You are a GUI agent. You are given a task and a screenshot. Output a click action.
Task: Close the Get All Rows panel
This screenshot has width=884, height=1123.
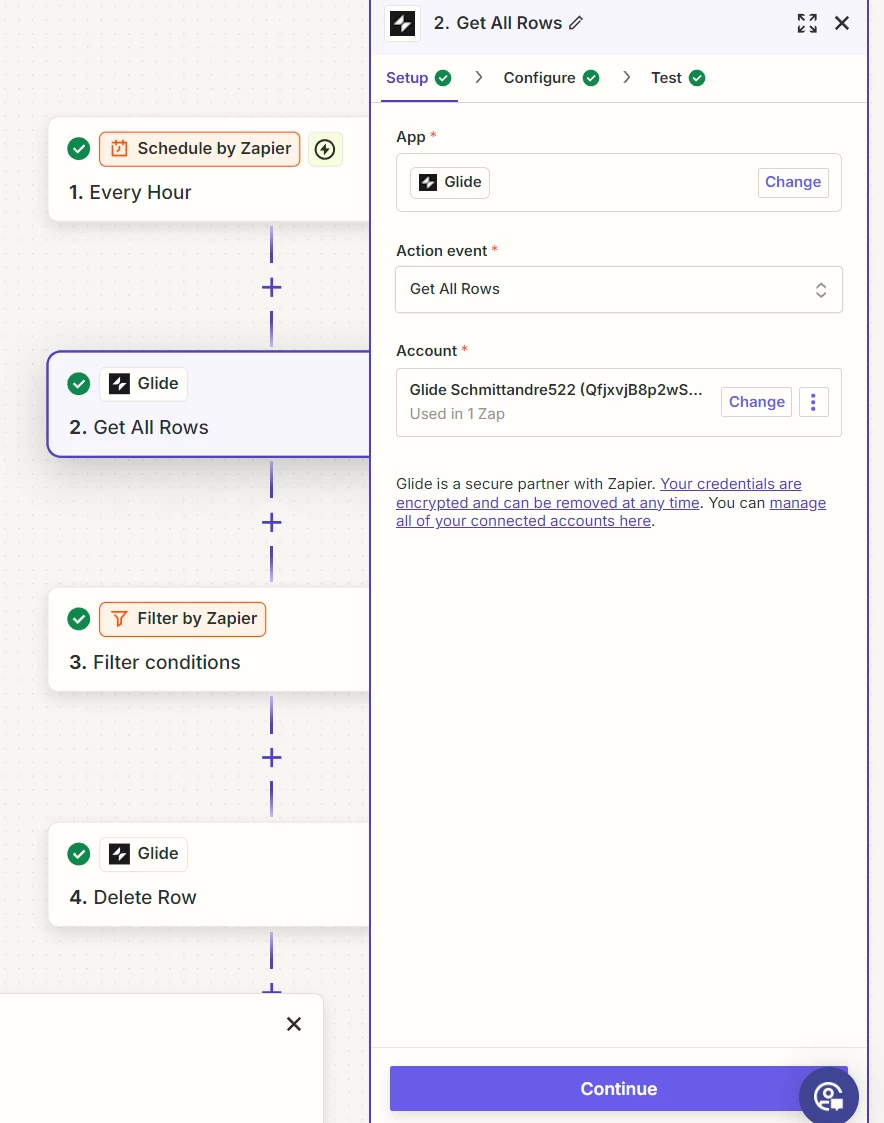click(x=842, y=24)
